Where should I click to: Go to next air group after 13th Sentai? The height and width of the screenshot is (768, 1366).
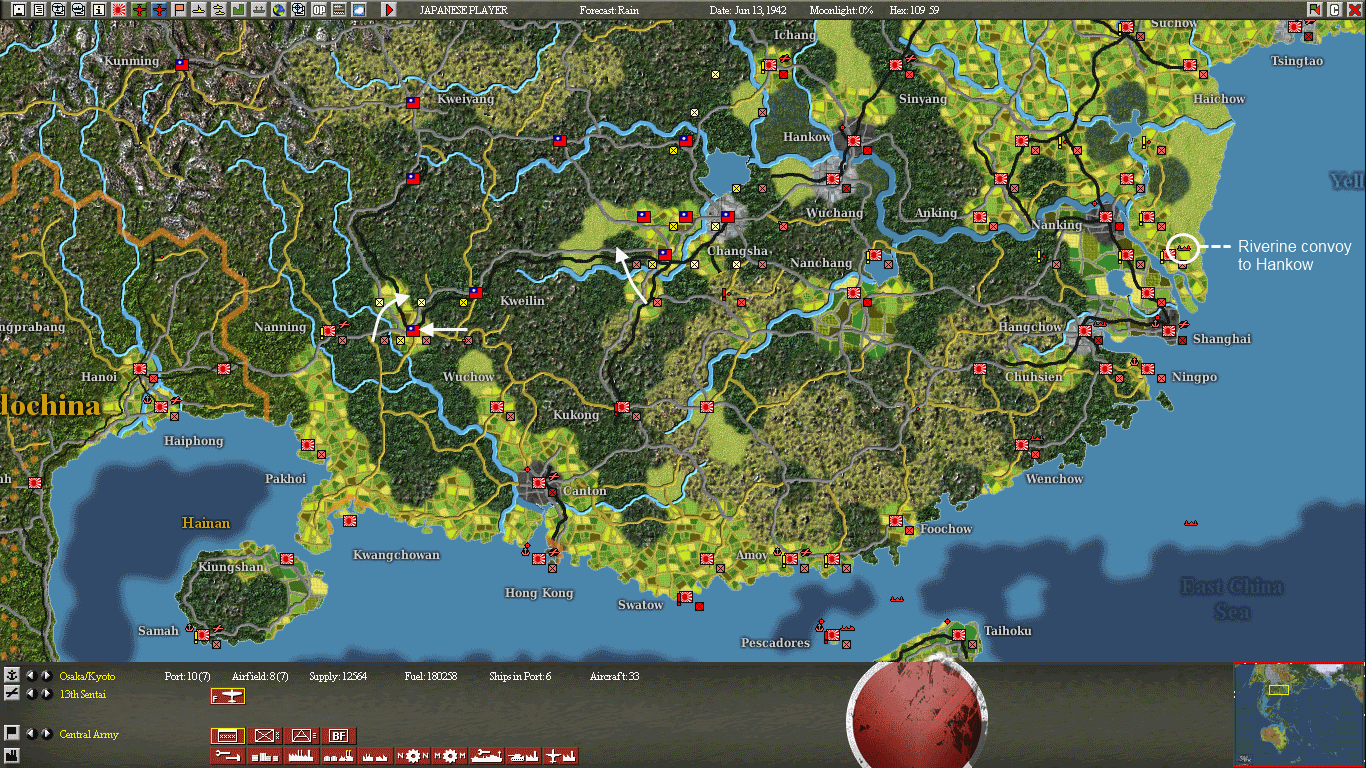pos(46,693)
